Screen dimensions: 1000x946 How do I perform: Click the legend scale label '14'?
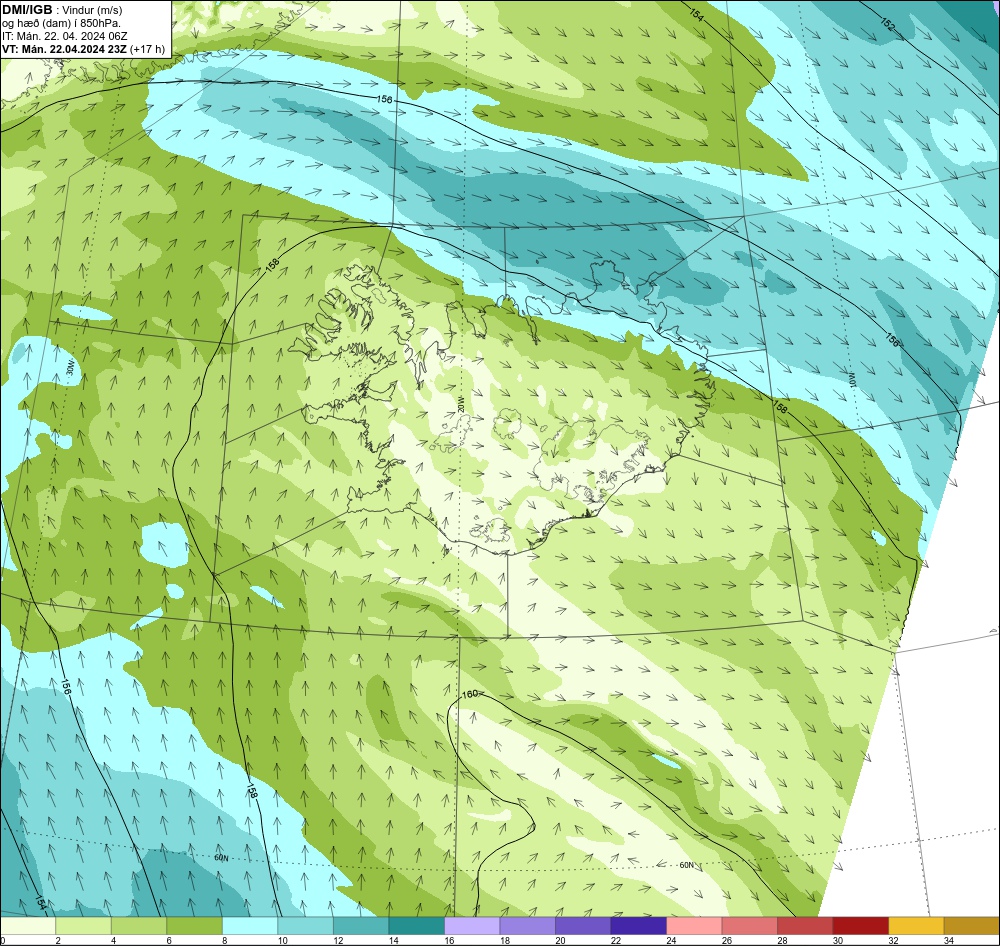(x=393, y=940)
